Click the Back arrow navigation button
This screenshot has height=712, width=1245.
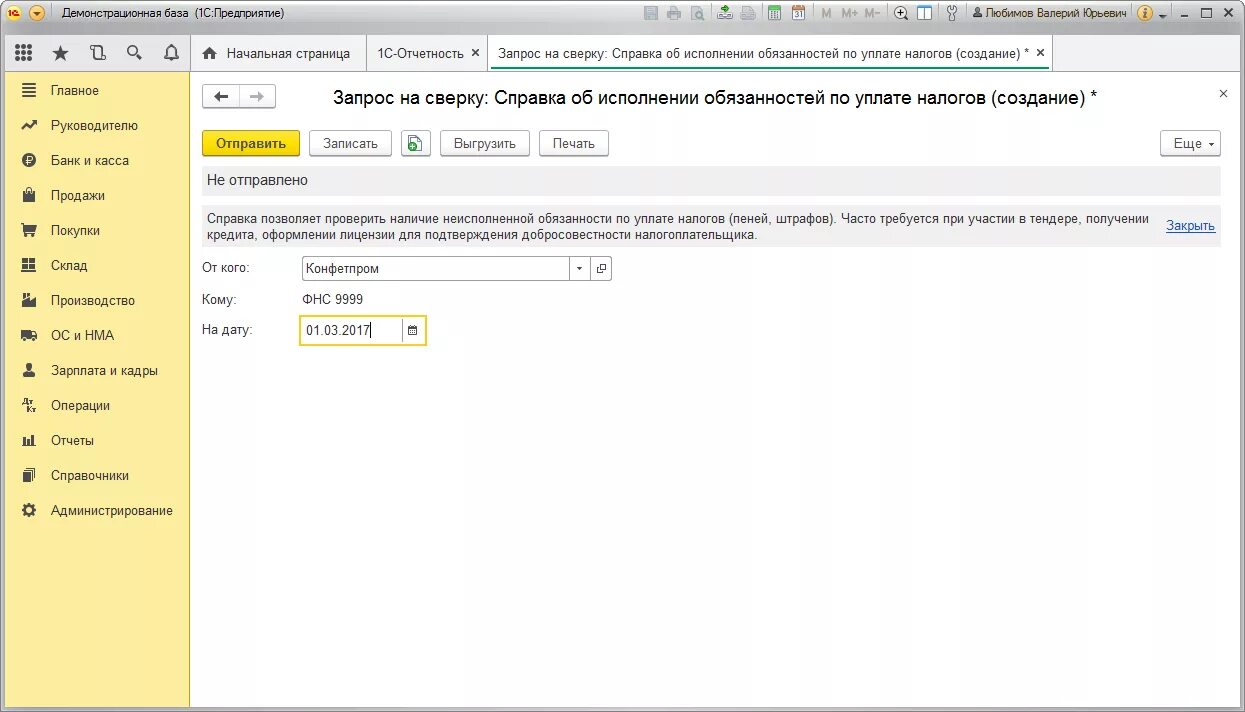pos(221,96)
